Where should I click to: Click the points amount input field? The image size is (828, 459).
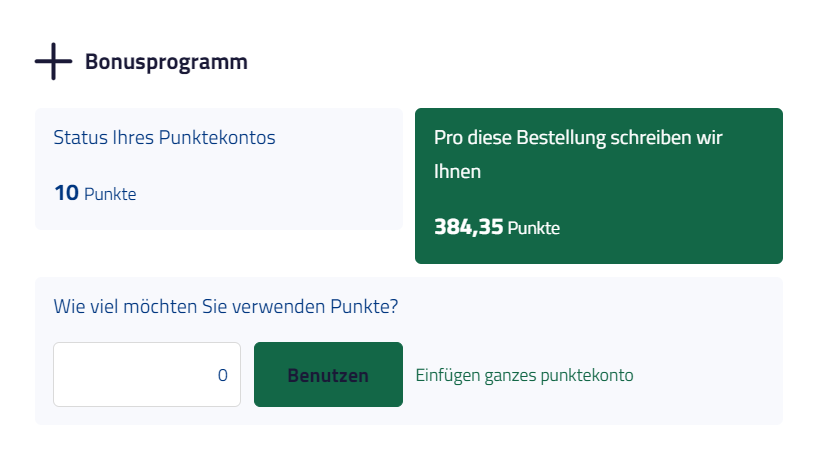tap(146, 375)
